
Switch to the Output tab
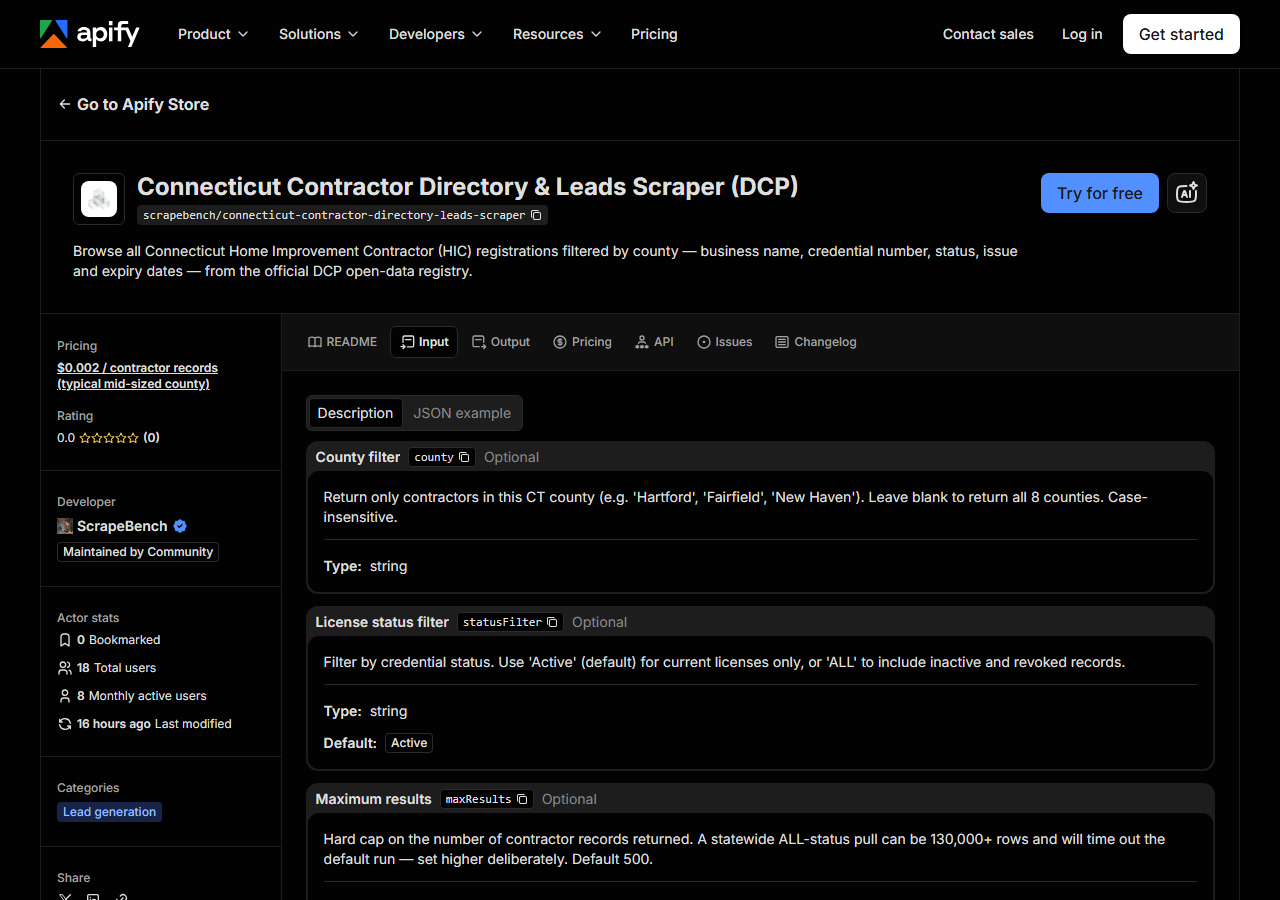click(x=501, y=342)
